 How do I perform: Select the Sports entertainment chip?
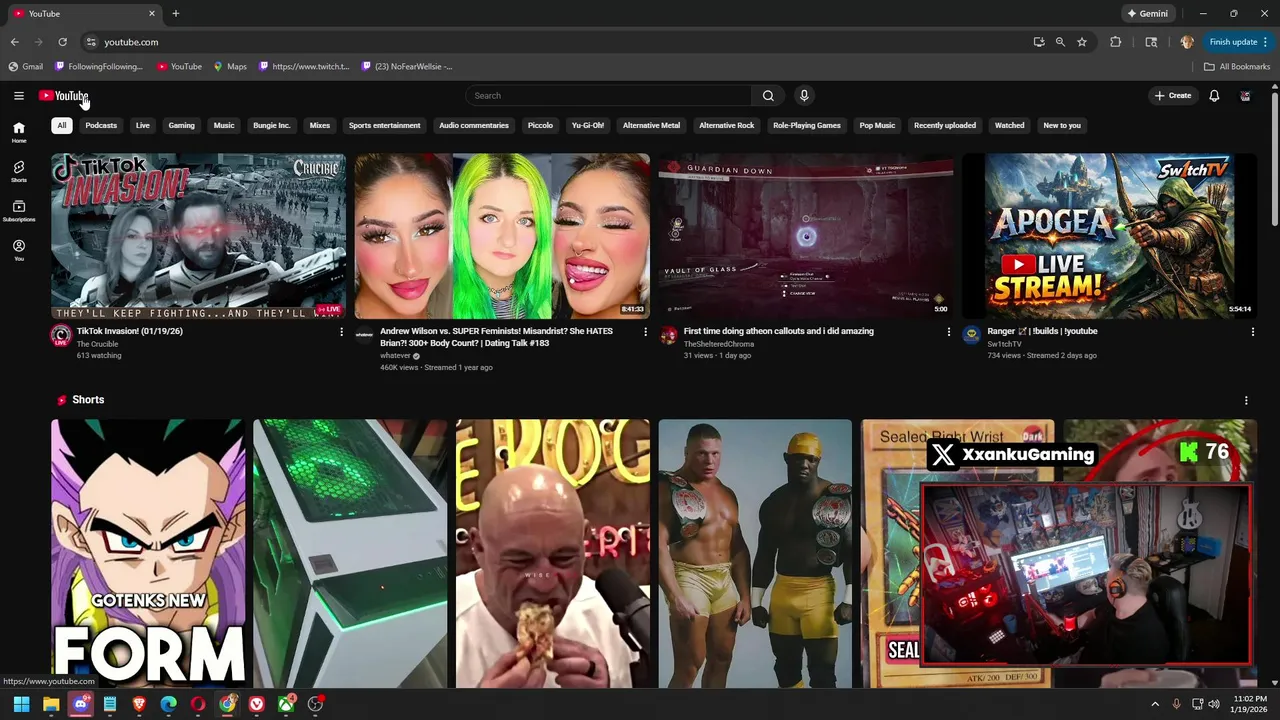(x=384, y=126)
